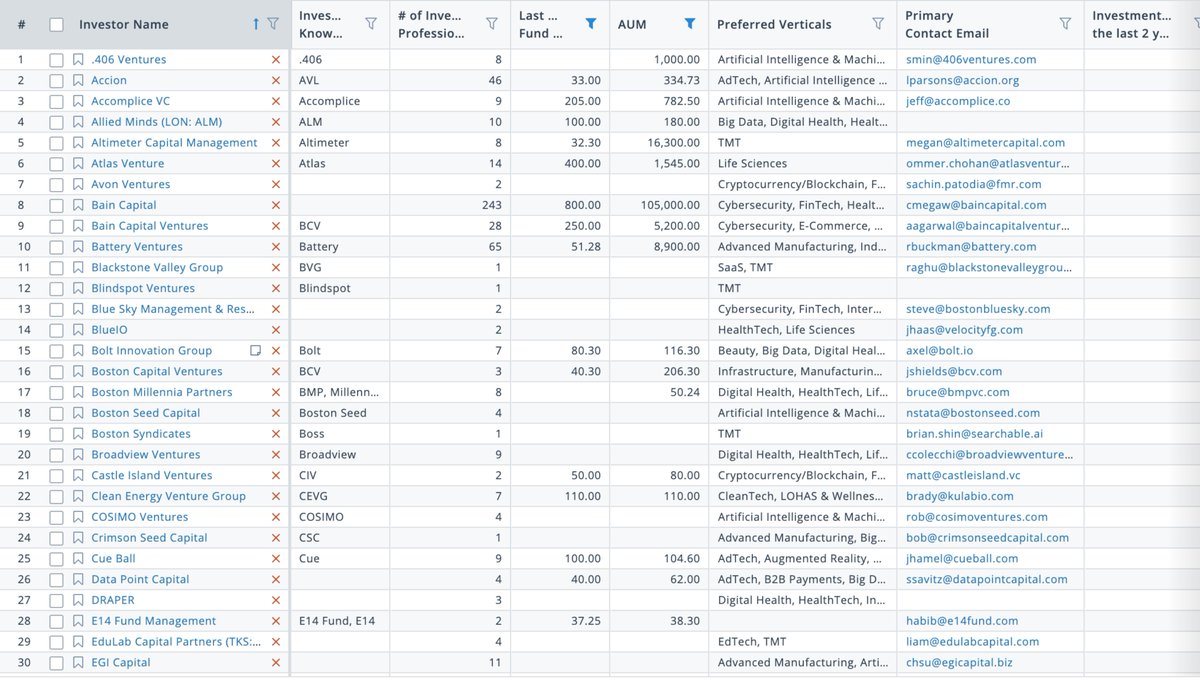Click Investment in the last 2 years header
1200x680 pixels.
(1132, 24)
